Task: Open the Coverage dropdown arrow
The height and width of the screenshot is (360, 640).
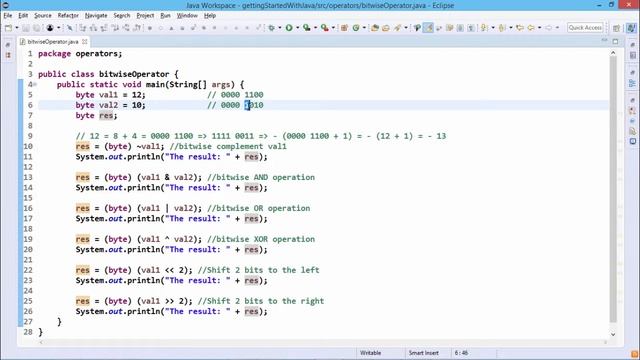Action: (316, 28)
